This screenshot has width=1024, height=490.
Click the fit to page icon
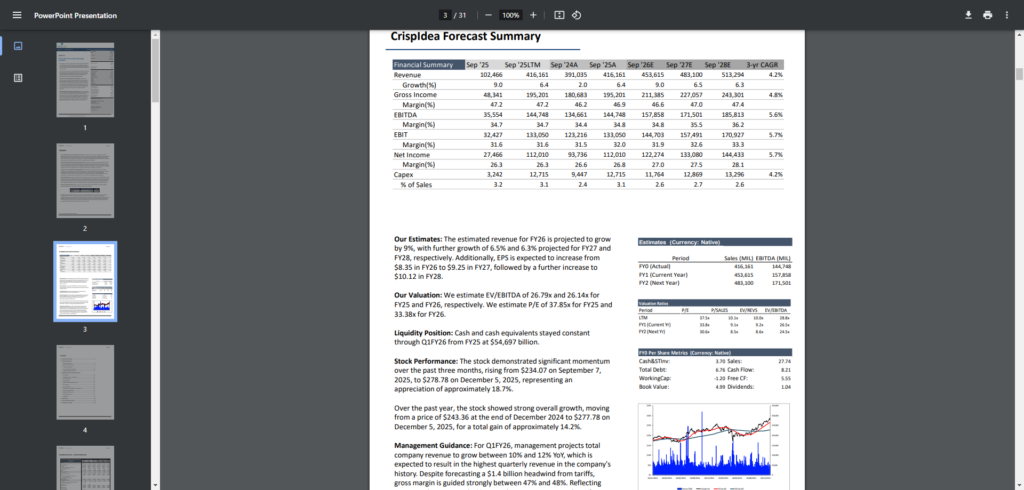click(x=559, y=15)
